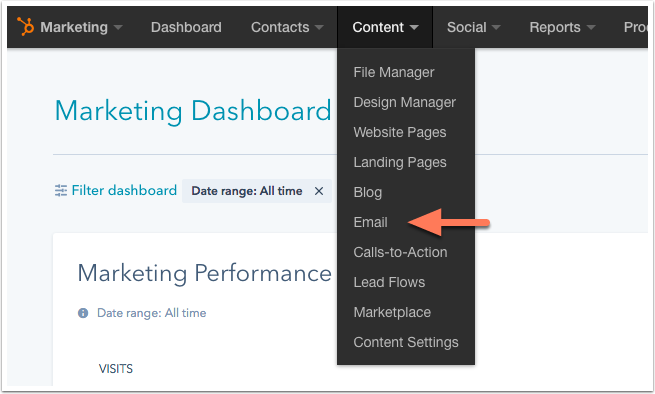Remove the Date range: All time filter
This screenshot has height=394, width=655.
tap(319, 191)
